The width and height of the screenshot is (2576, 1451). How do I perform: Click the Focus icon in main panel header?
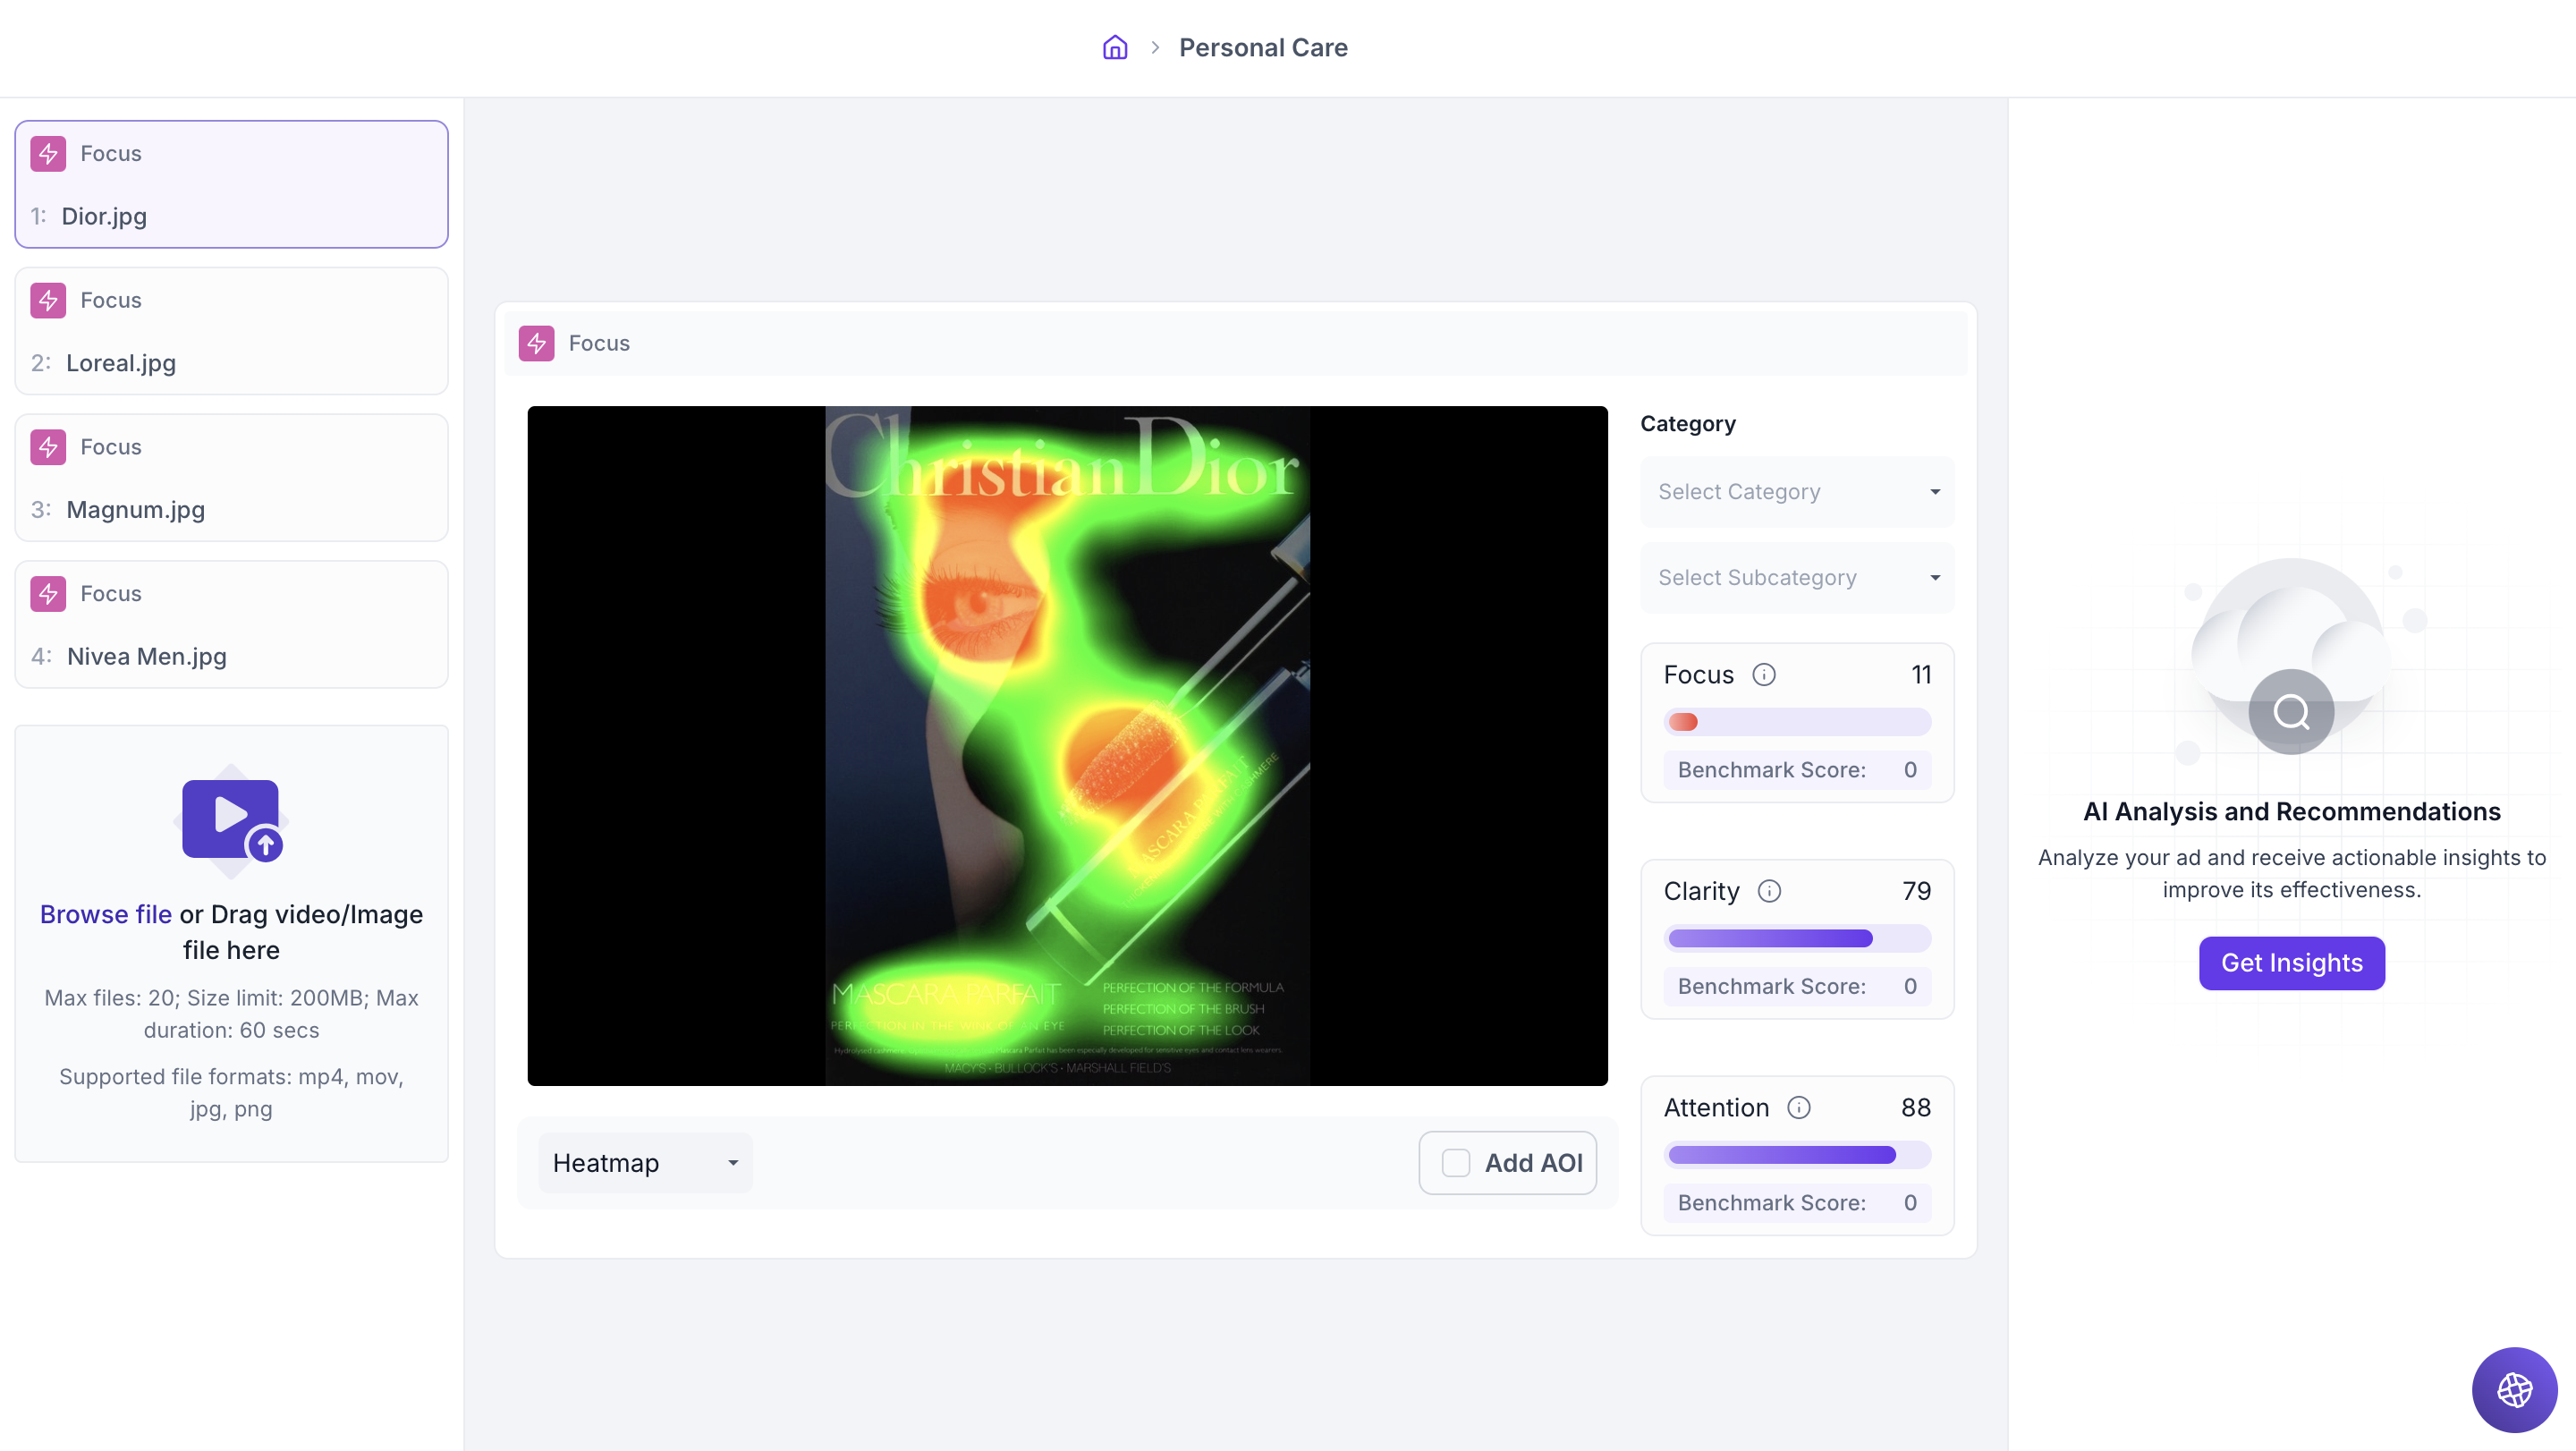coord(537,343)
